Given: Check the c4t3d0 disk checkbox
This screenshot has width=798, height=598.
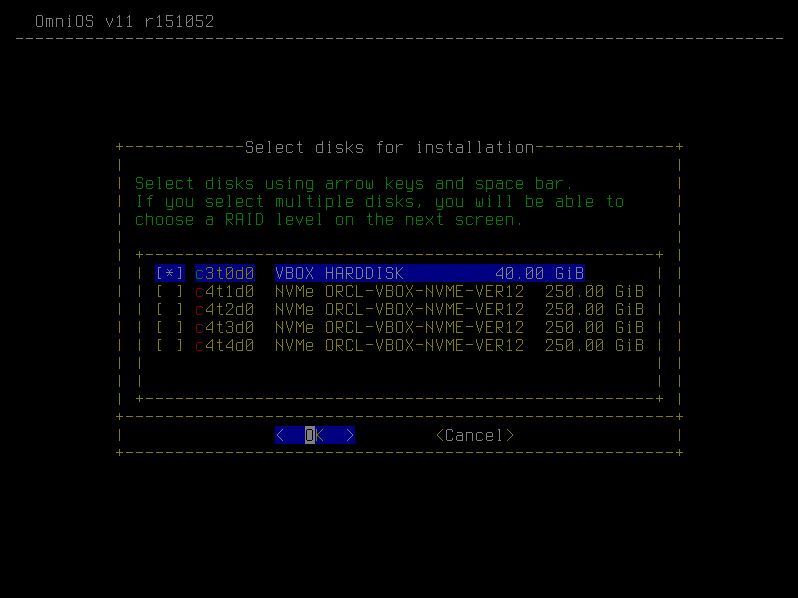Looking at the screenshot, I should (x=169, y=327).
